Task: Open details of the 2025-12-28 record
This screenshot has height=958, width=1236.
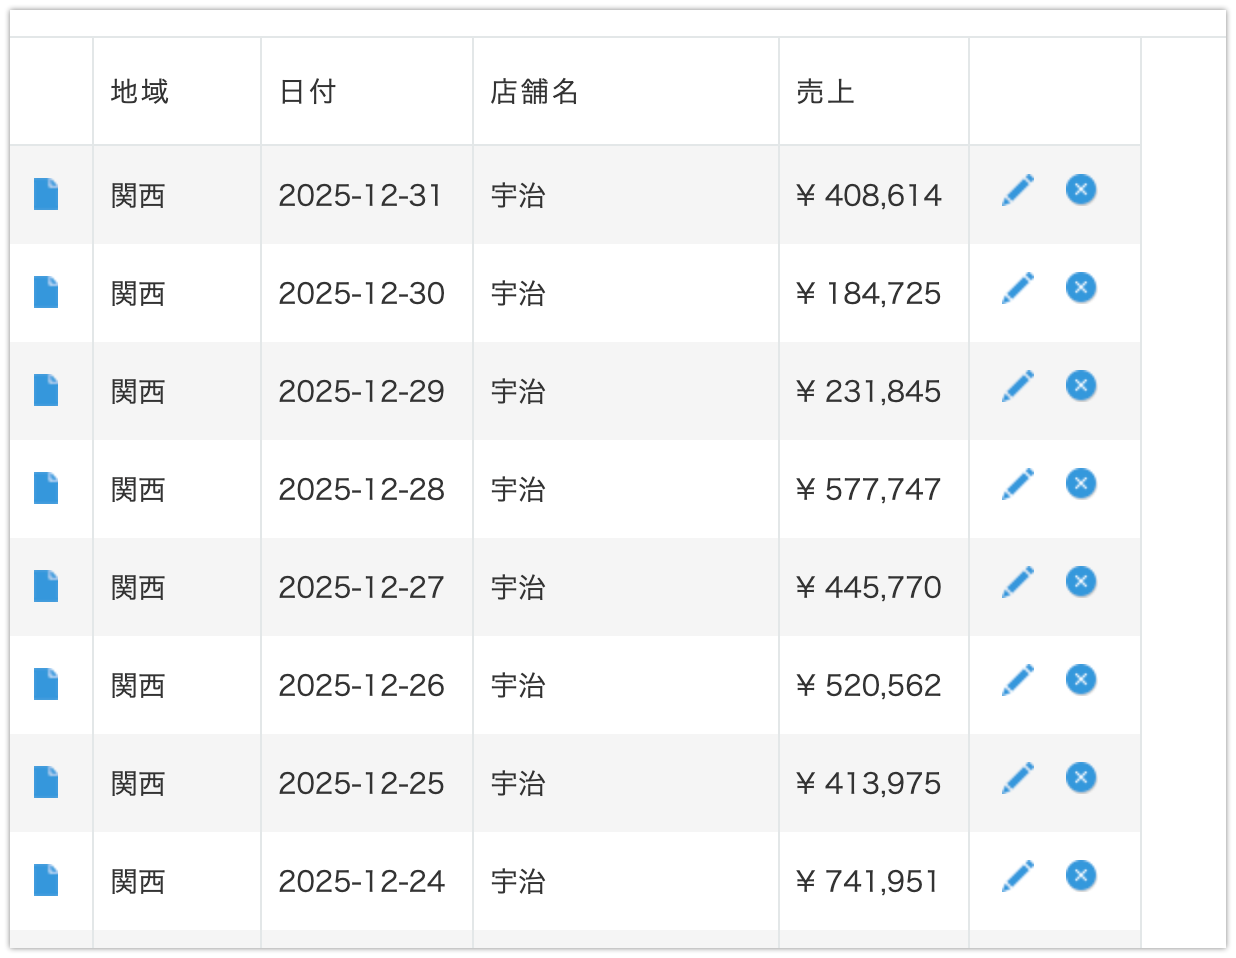Action: pyautogui.click(x=46, y=488)
